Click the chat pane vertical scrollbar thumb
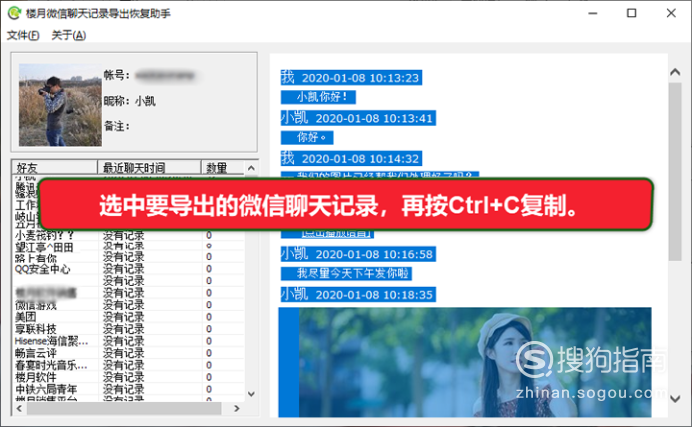This screenshot has height=427, width=692. 675,172
